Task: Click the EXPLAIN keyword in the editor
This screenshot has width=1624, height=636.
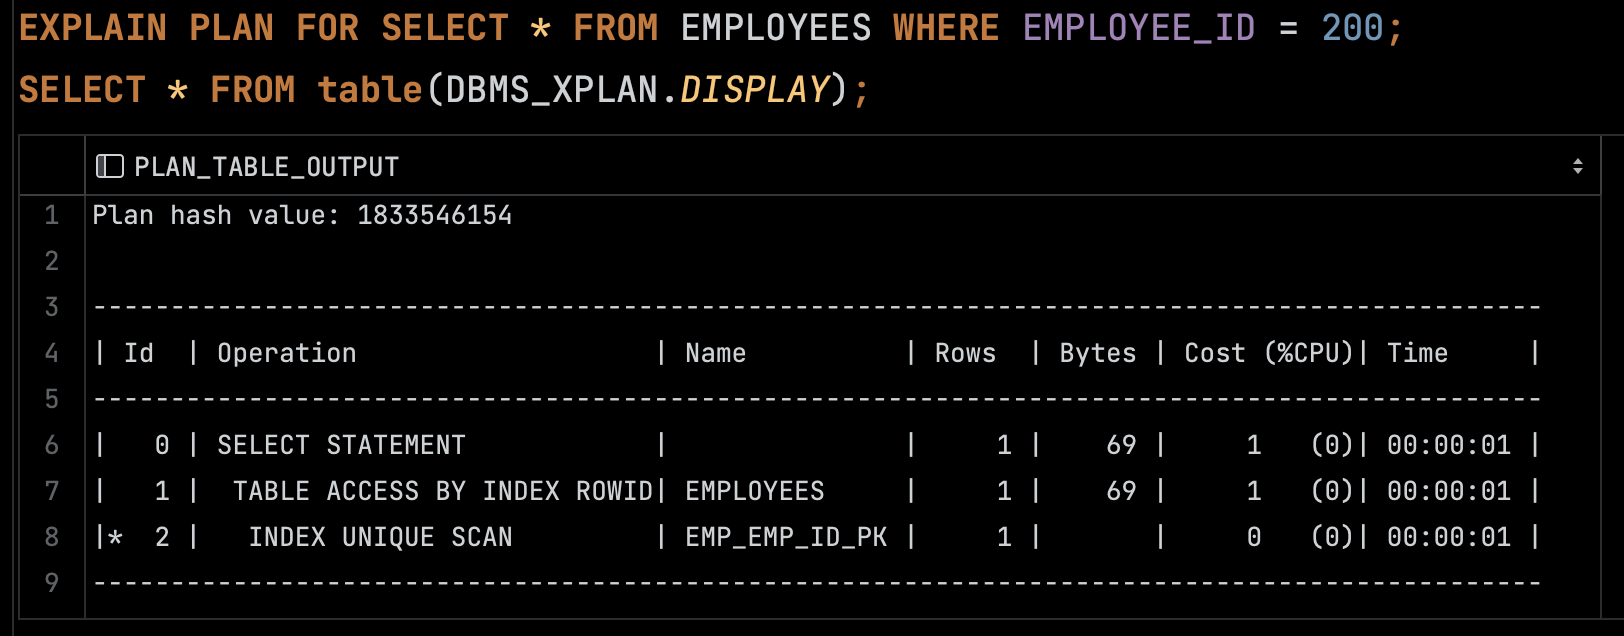Action: 93,28
